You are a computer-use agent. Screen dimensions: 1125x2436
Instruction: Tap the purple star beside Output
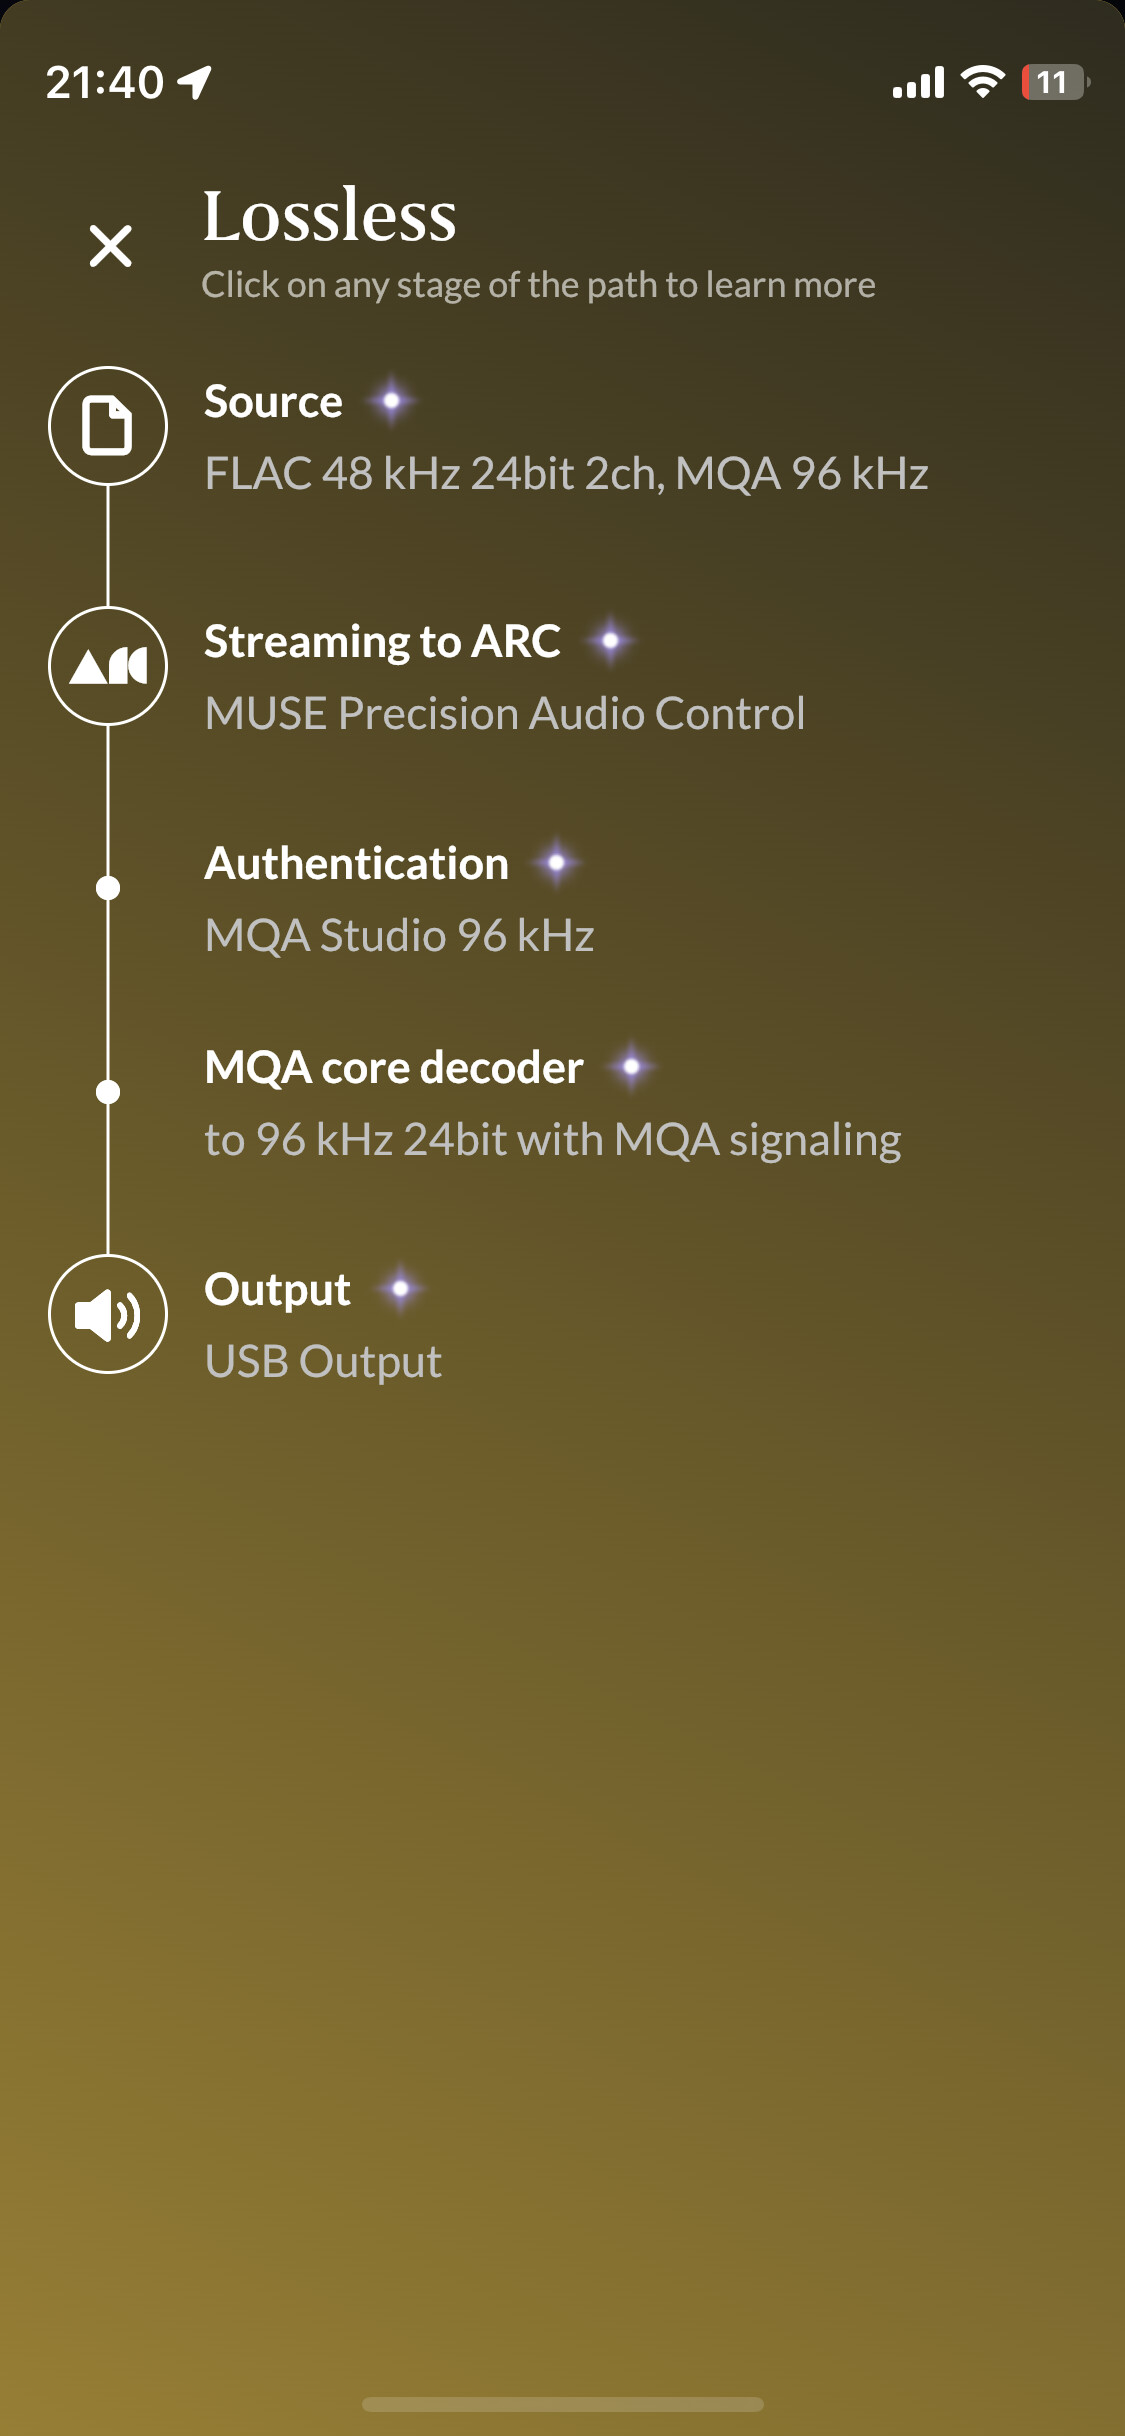pos(401,1289)
